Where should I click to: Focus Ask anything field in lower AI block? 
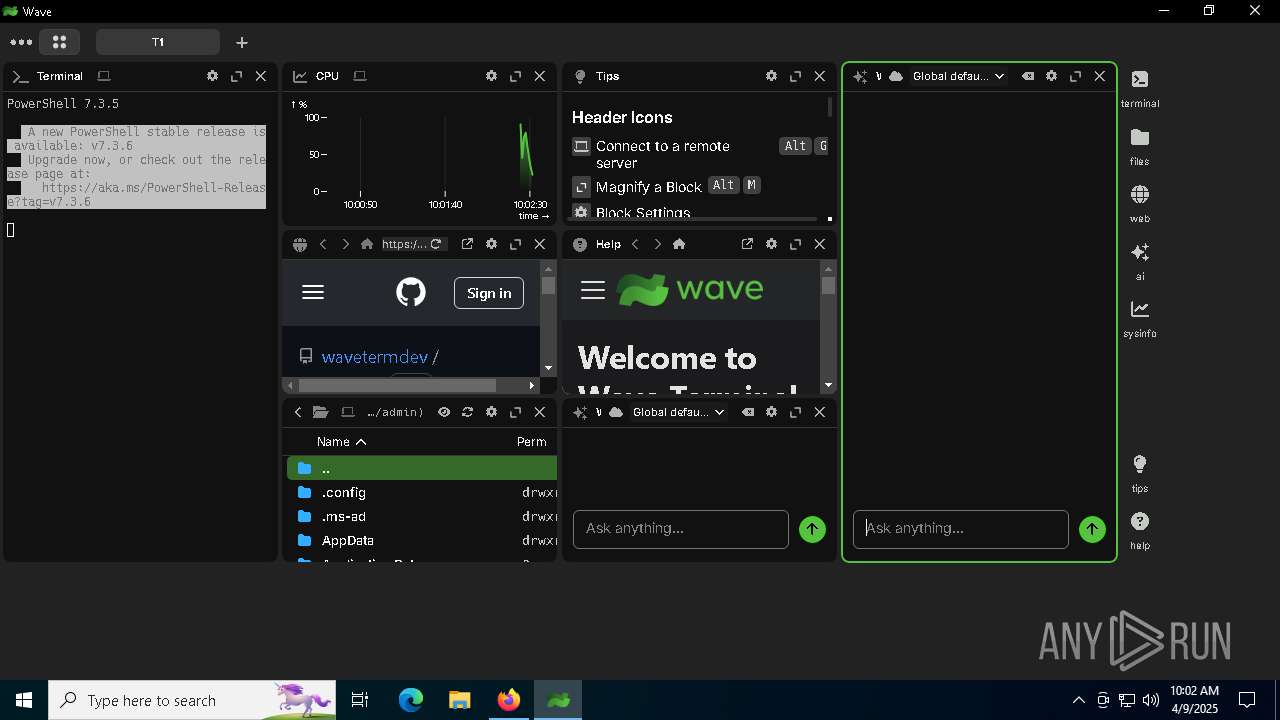681,529
